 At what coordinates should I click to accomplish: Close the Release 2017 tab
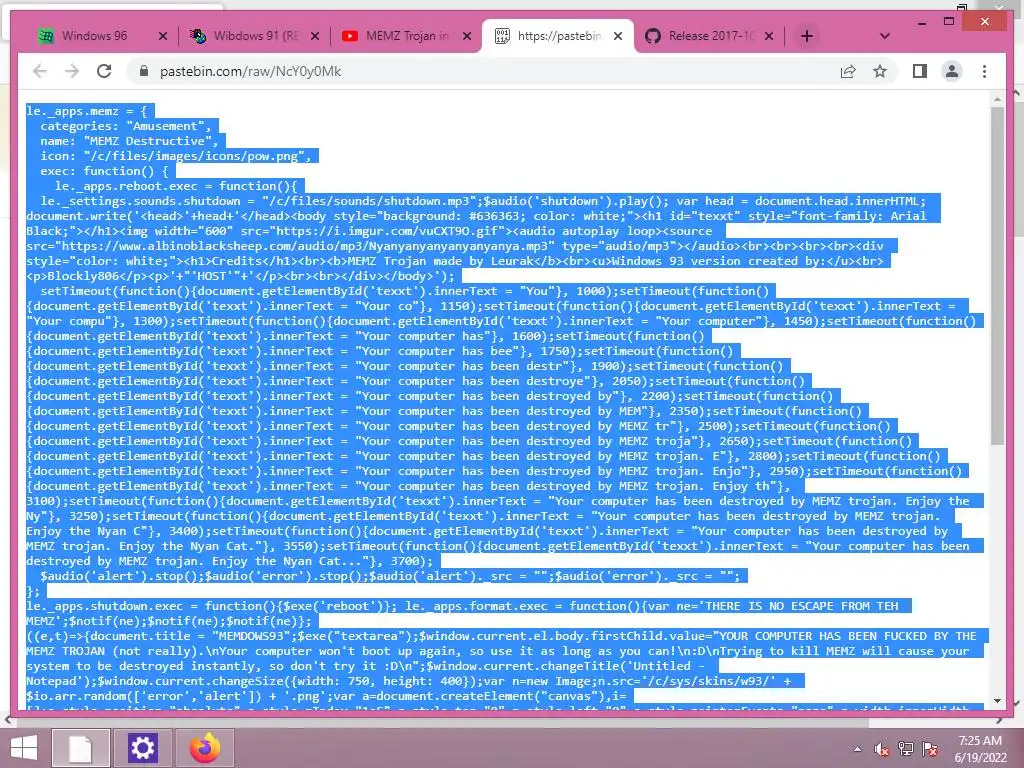point(769,37)
